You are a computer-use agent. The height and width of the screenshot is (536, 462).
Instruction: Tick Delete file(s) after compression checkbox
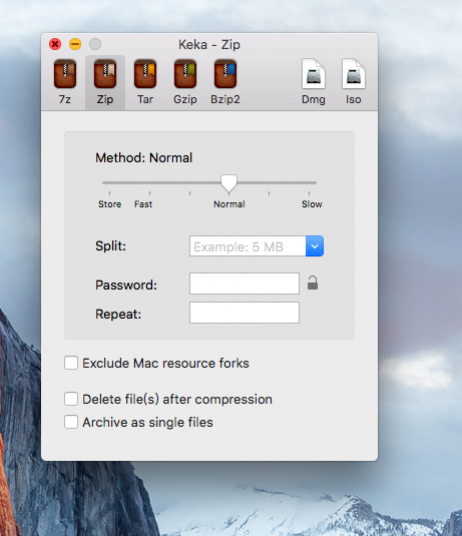pos(71,399)
